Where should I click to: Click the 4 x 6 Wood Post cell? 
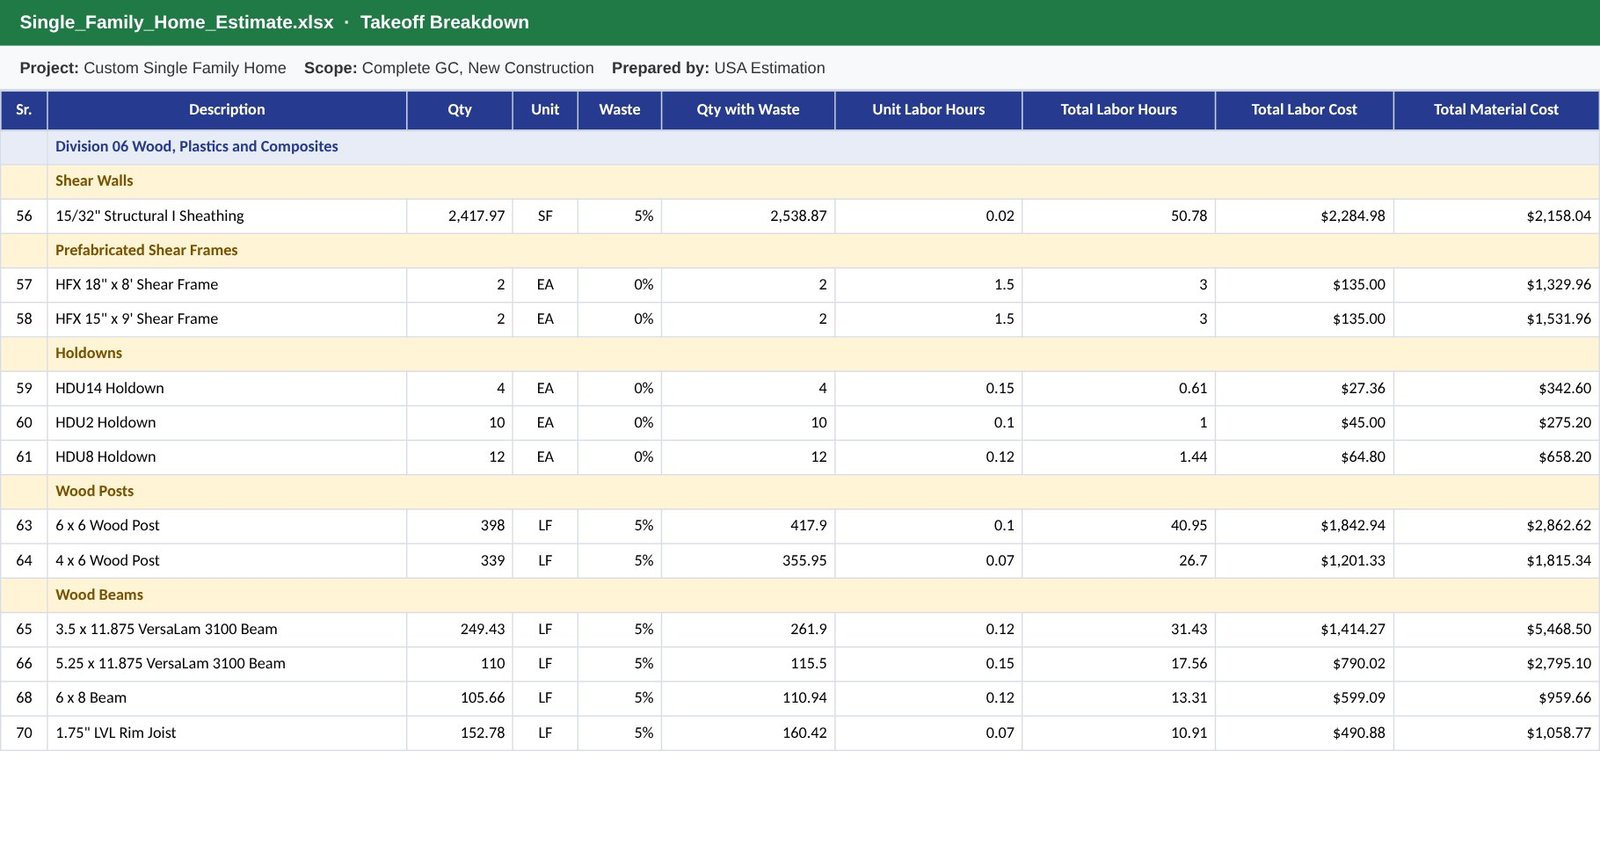227,561
